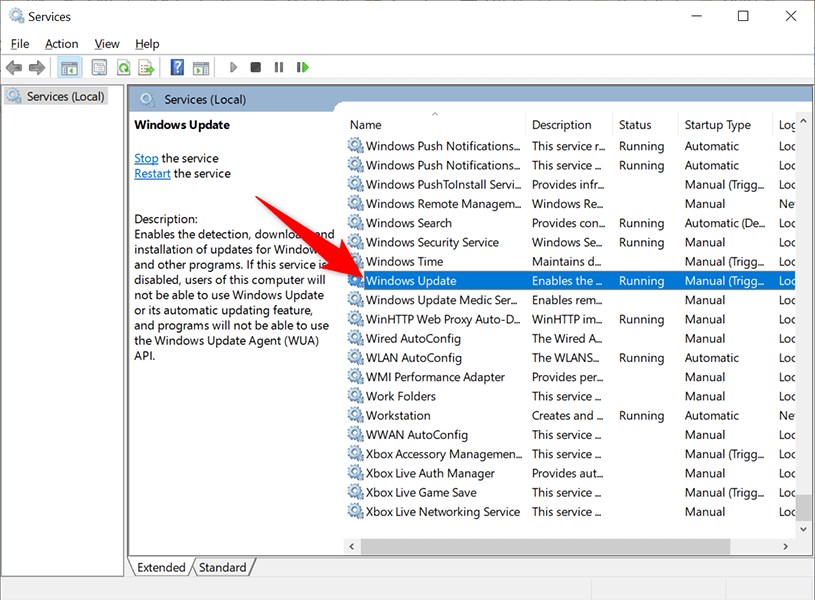Click the Show/Hide Console Tree icon

69,67
